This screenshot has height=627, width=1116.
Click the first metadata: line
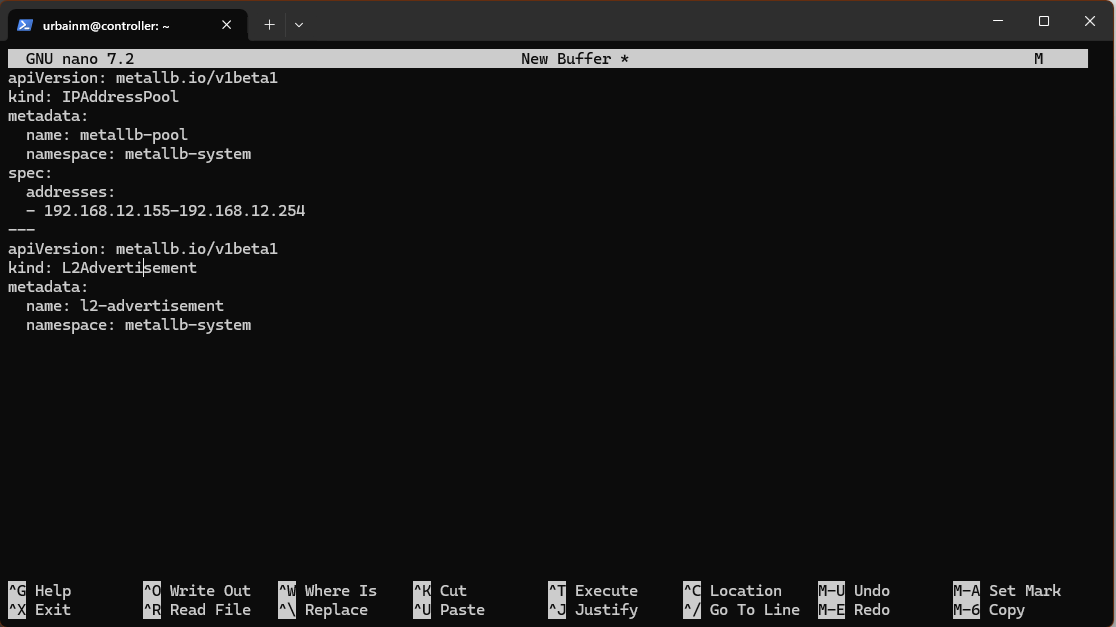pos(48,116)
